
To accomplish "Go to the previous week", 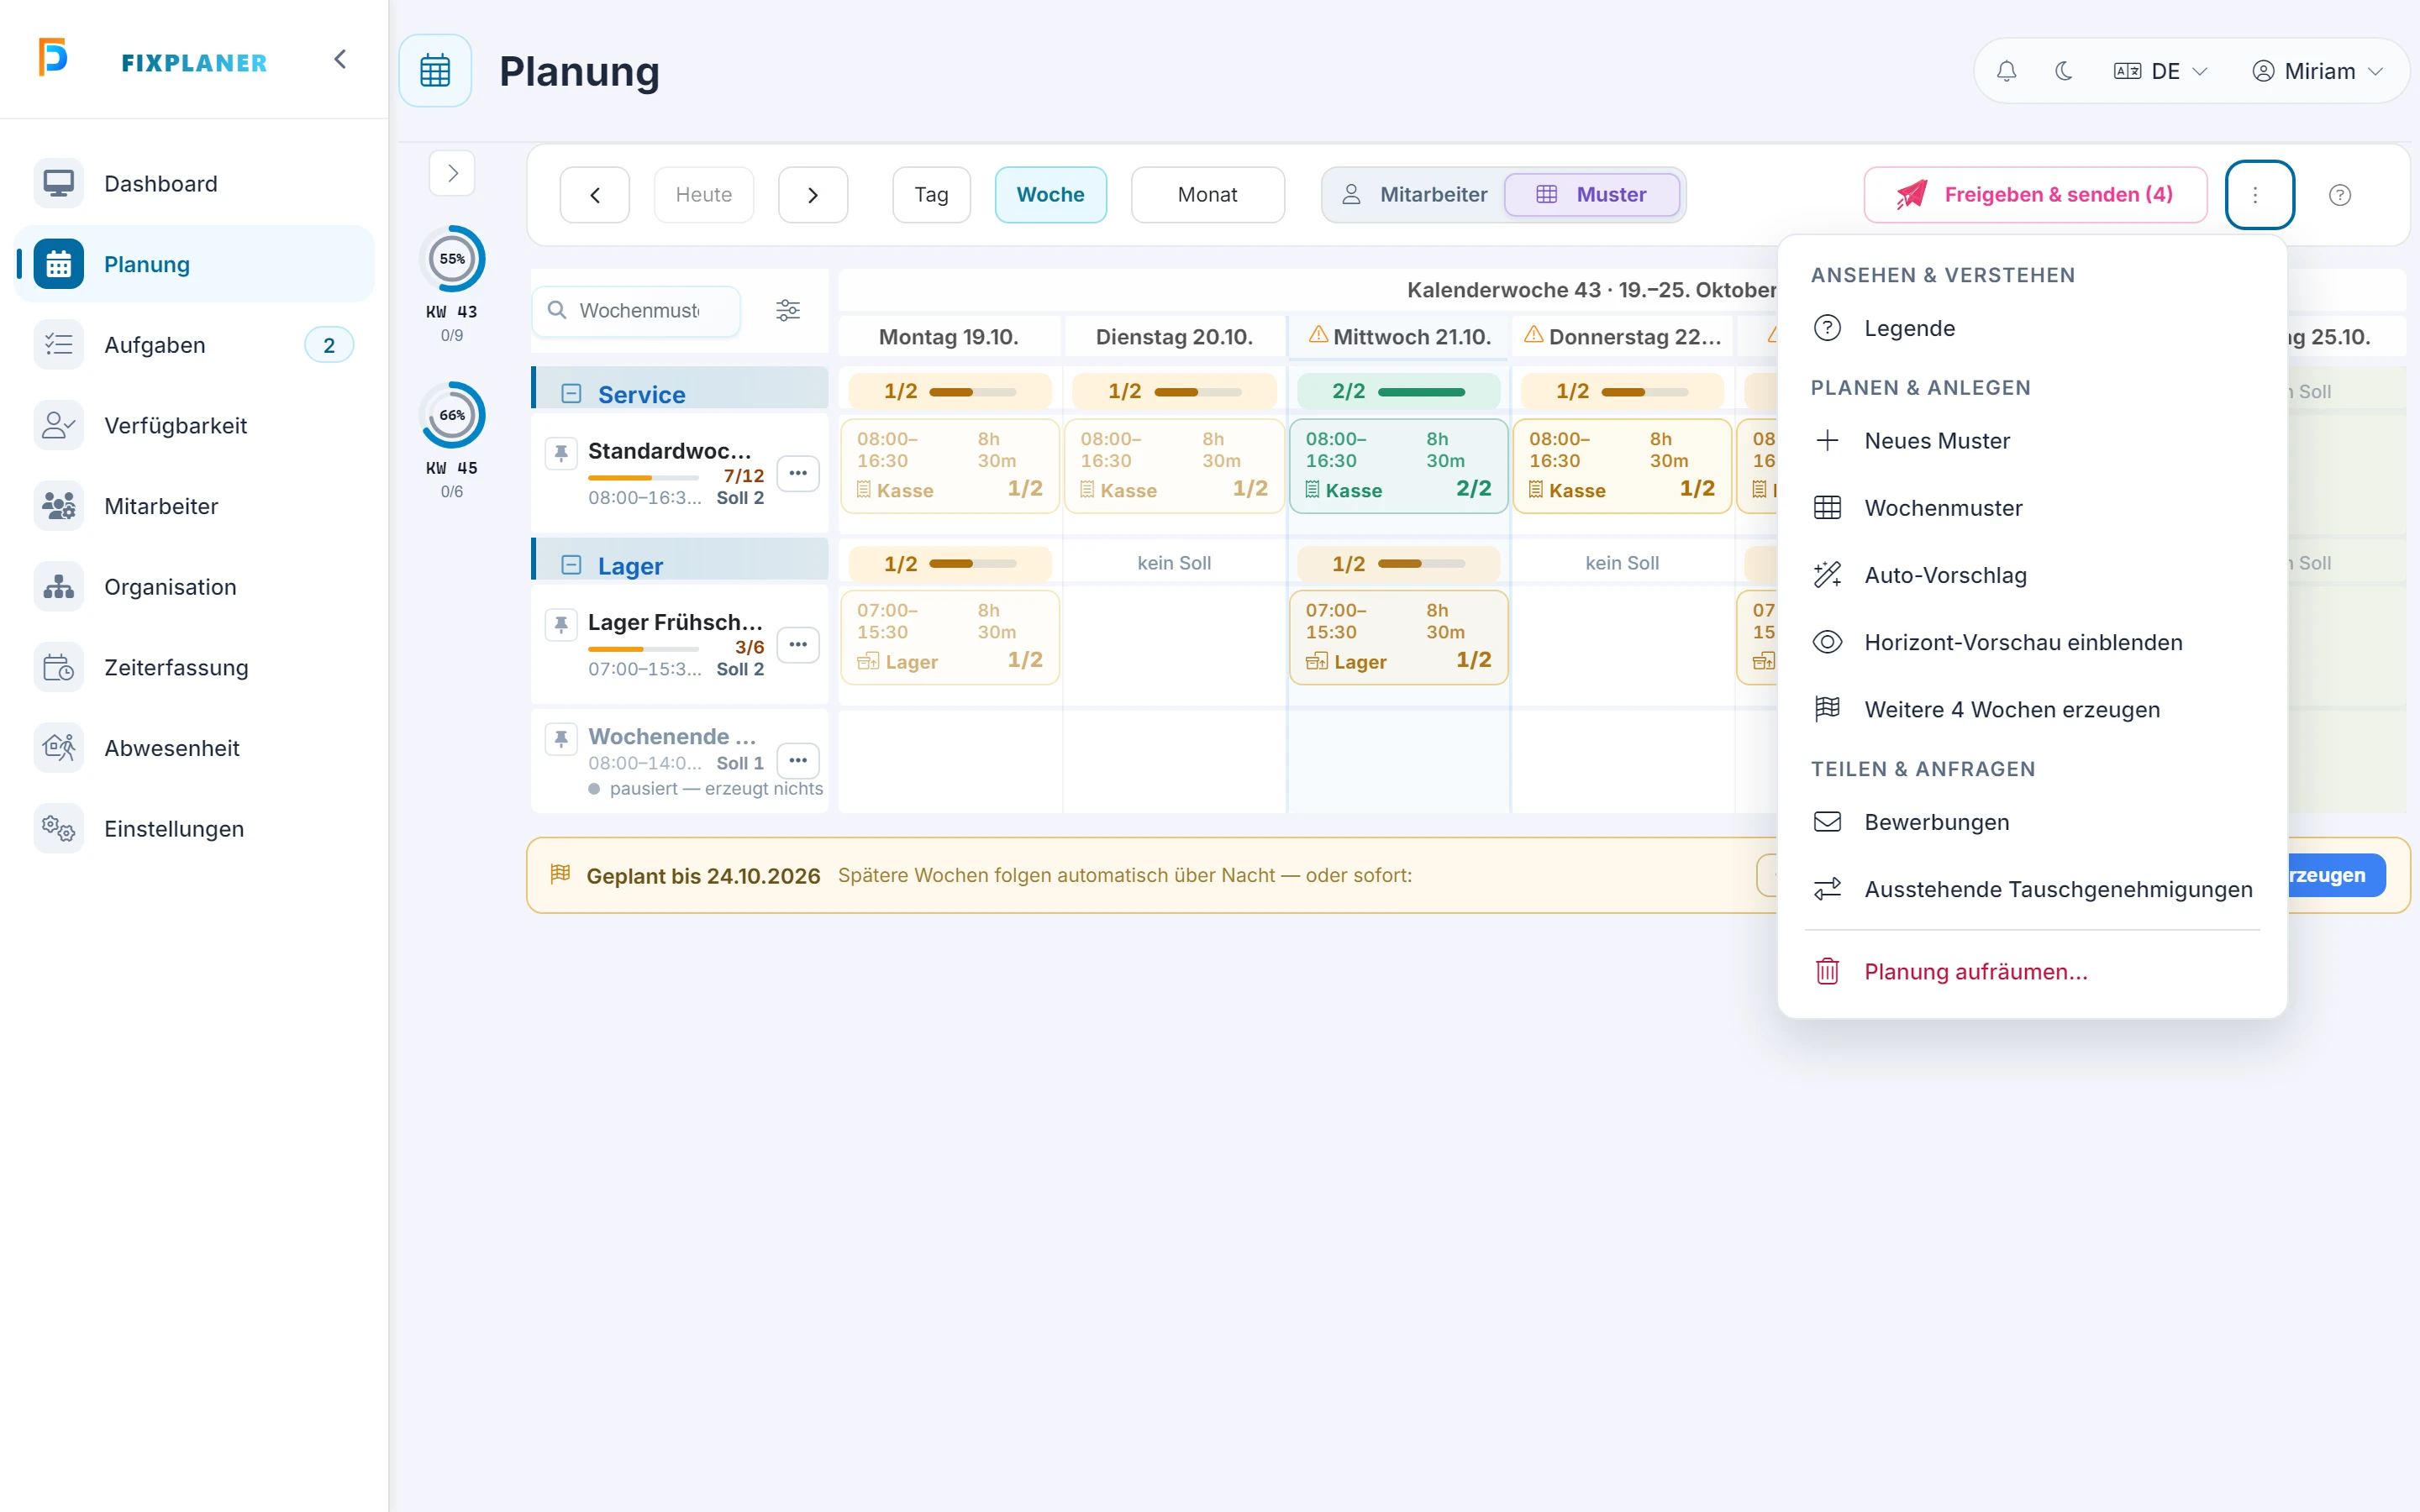I will point(595,195).
